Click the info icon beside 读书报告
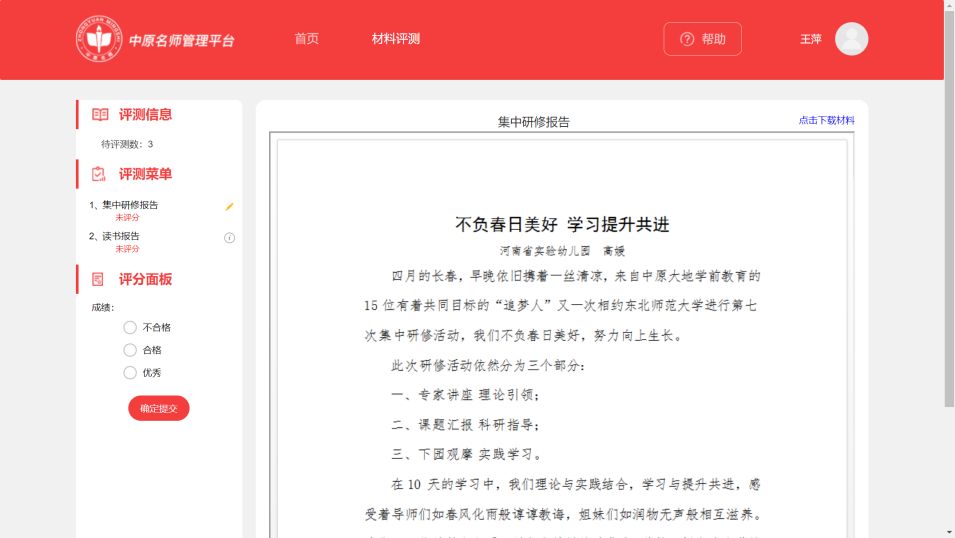The image size is (955, 538). pyautogui.click(x=229, y=238)
